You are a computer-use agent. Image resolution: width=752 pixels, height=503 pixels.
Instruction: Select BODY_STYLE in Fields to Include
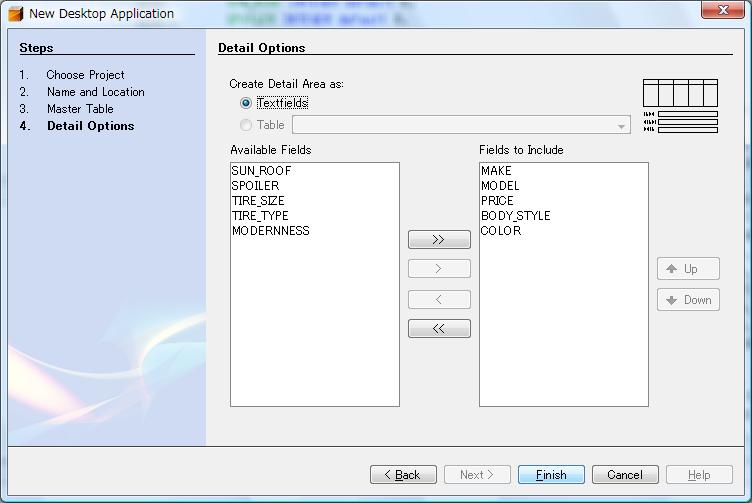click(515, 216)
